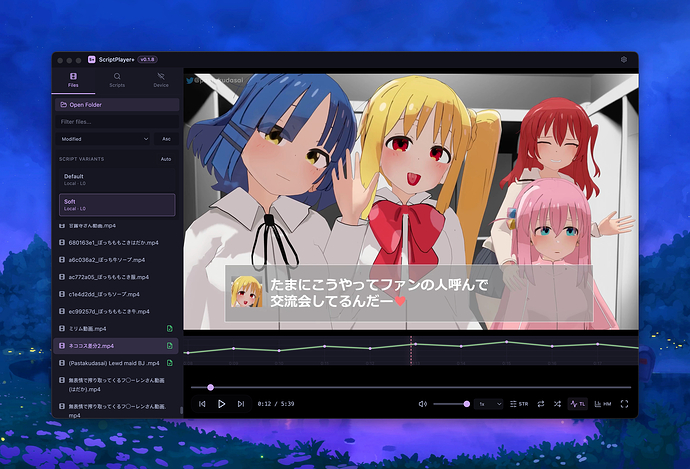This screenshot has height=469, width=690.
Task: Select file (Pastakudasai) Lewd maid BJ .mp4
Action: (116, 363)
